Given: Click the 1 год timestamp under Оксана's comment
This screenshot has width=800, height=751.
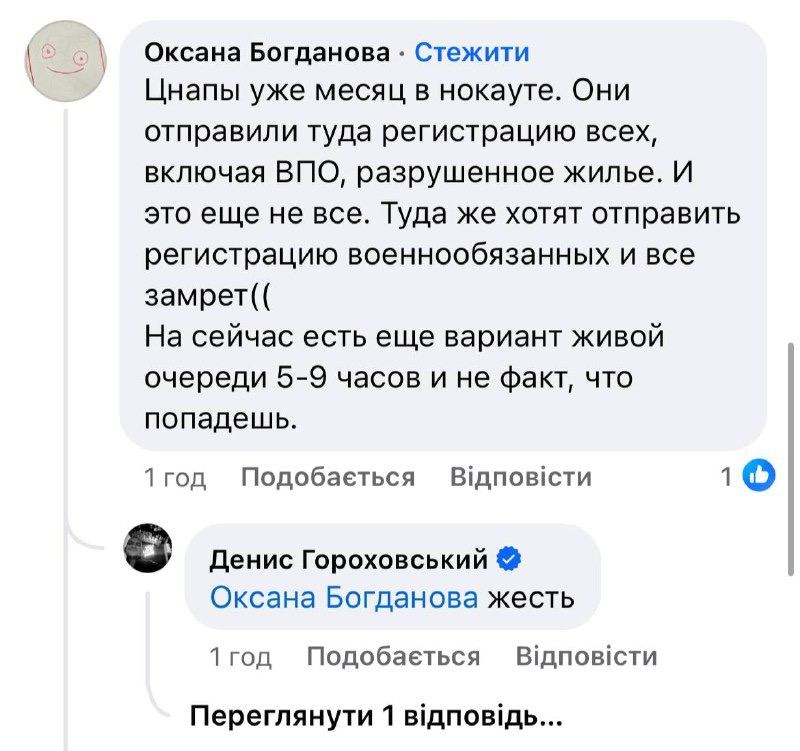Looking at the screenshot, I should (176, 478).
